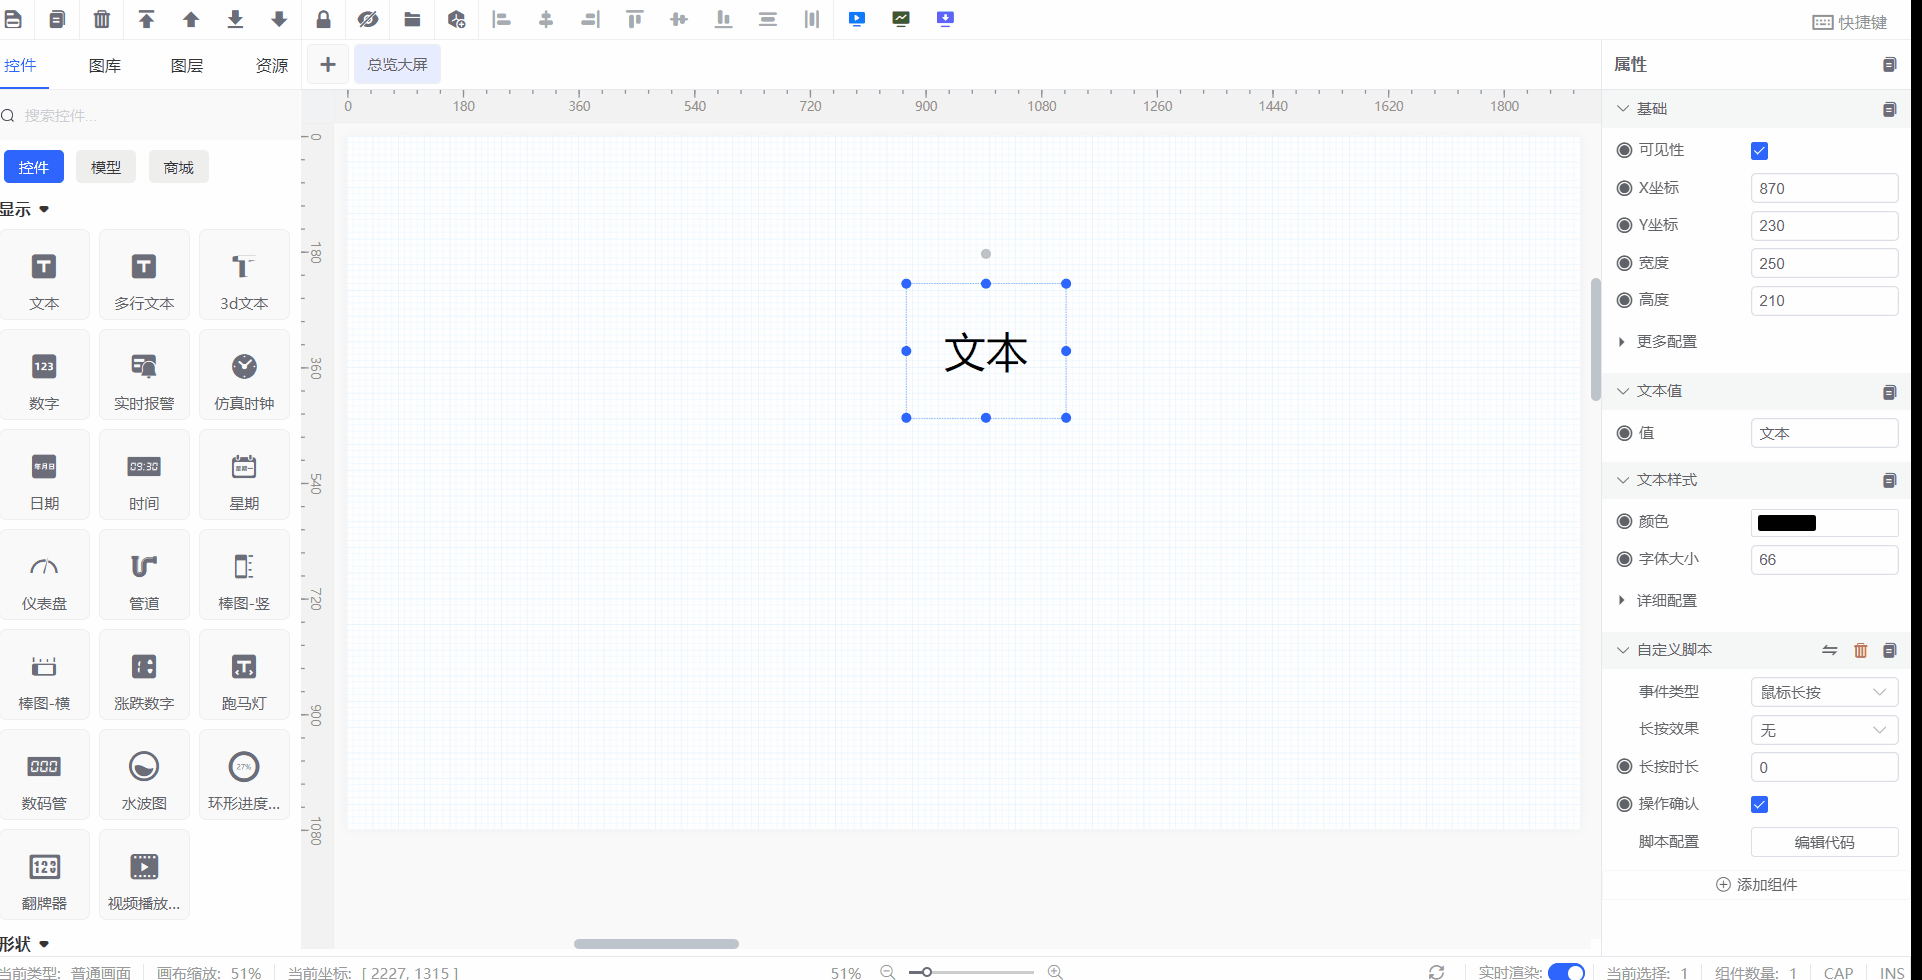Screen dimensions: 1922x980
Task: Select the 水波图 widget icon
Action: coord(144,775)
